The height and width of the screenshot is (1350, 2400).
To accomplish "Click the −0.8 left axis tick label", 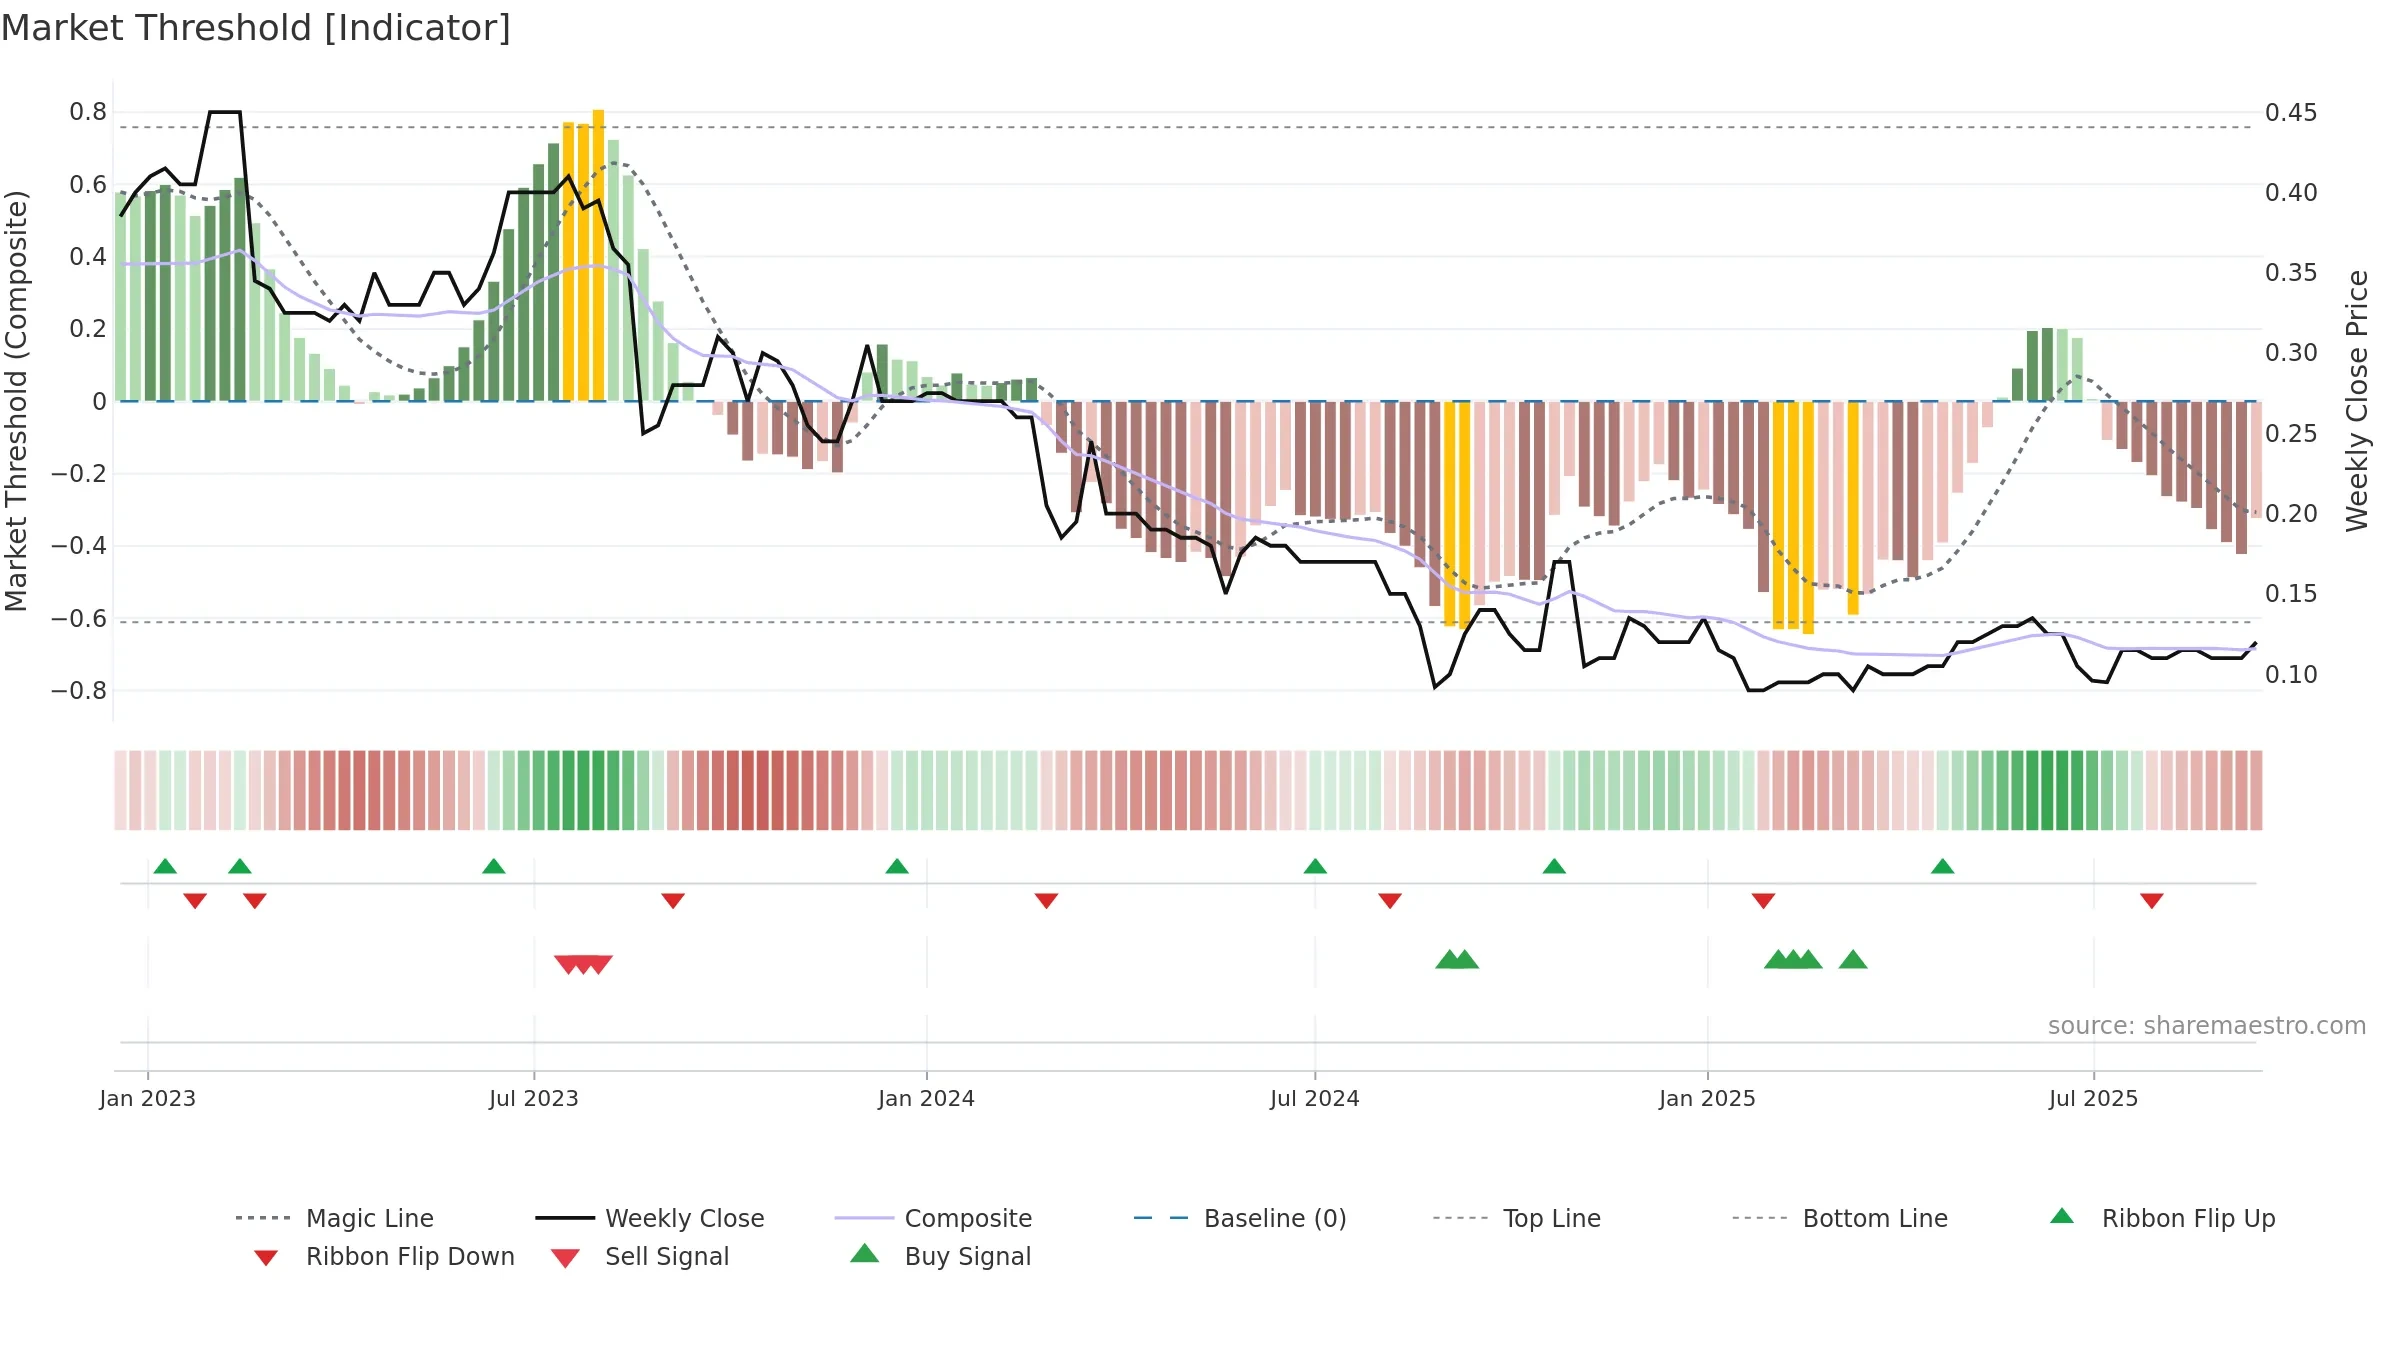I will pyautogui.click(x=79, y=691).
